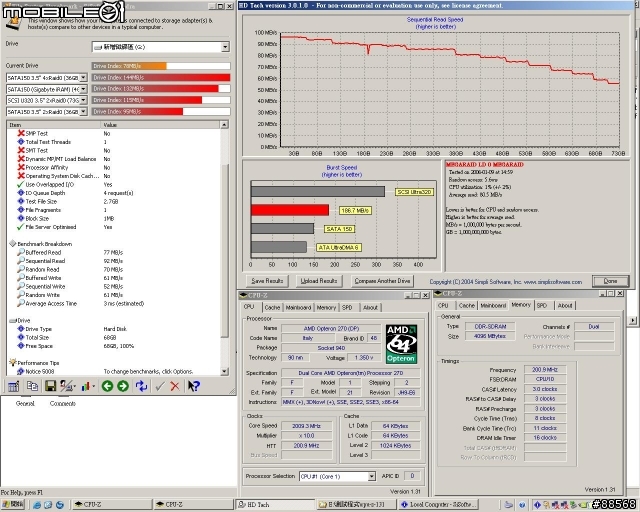Click the AMD64 Opteron logo in CPU-Z
This screenshot has width=640, height=512.
tap(401, 344)
